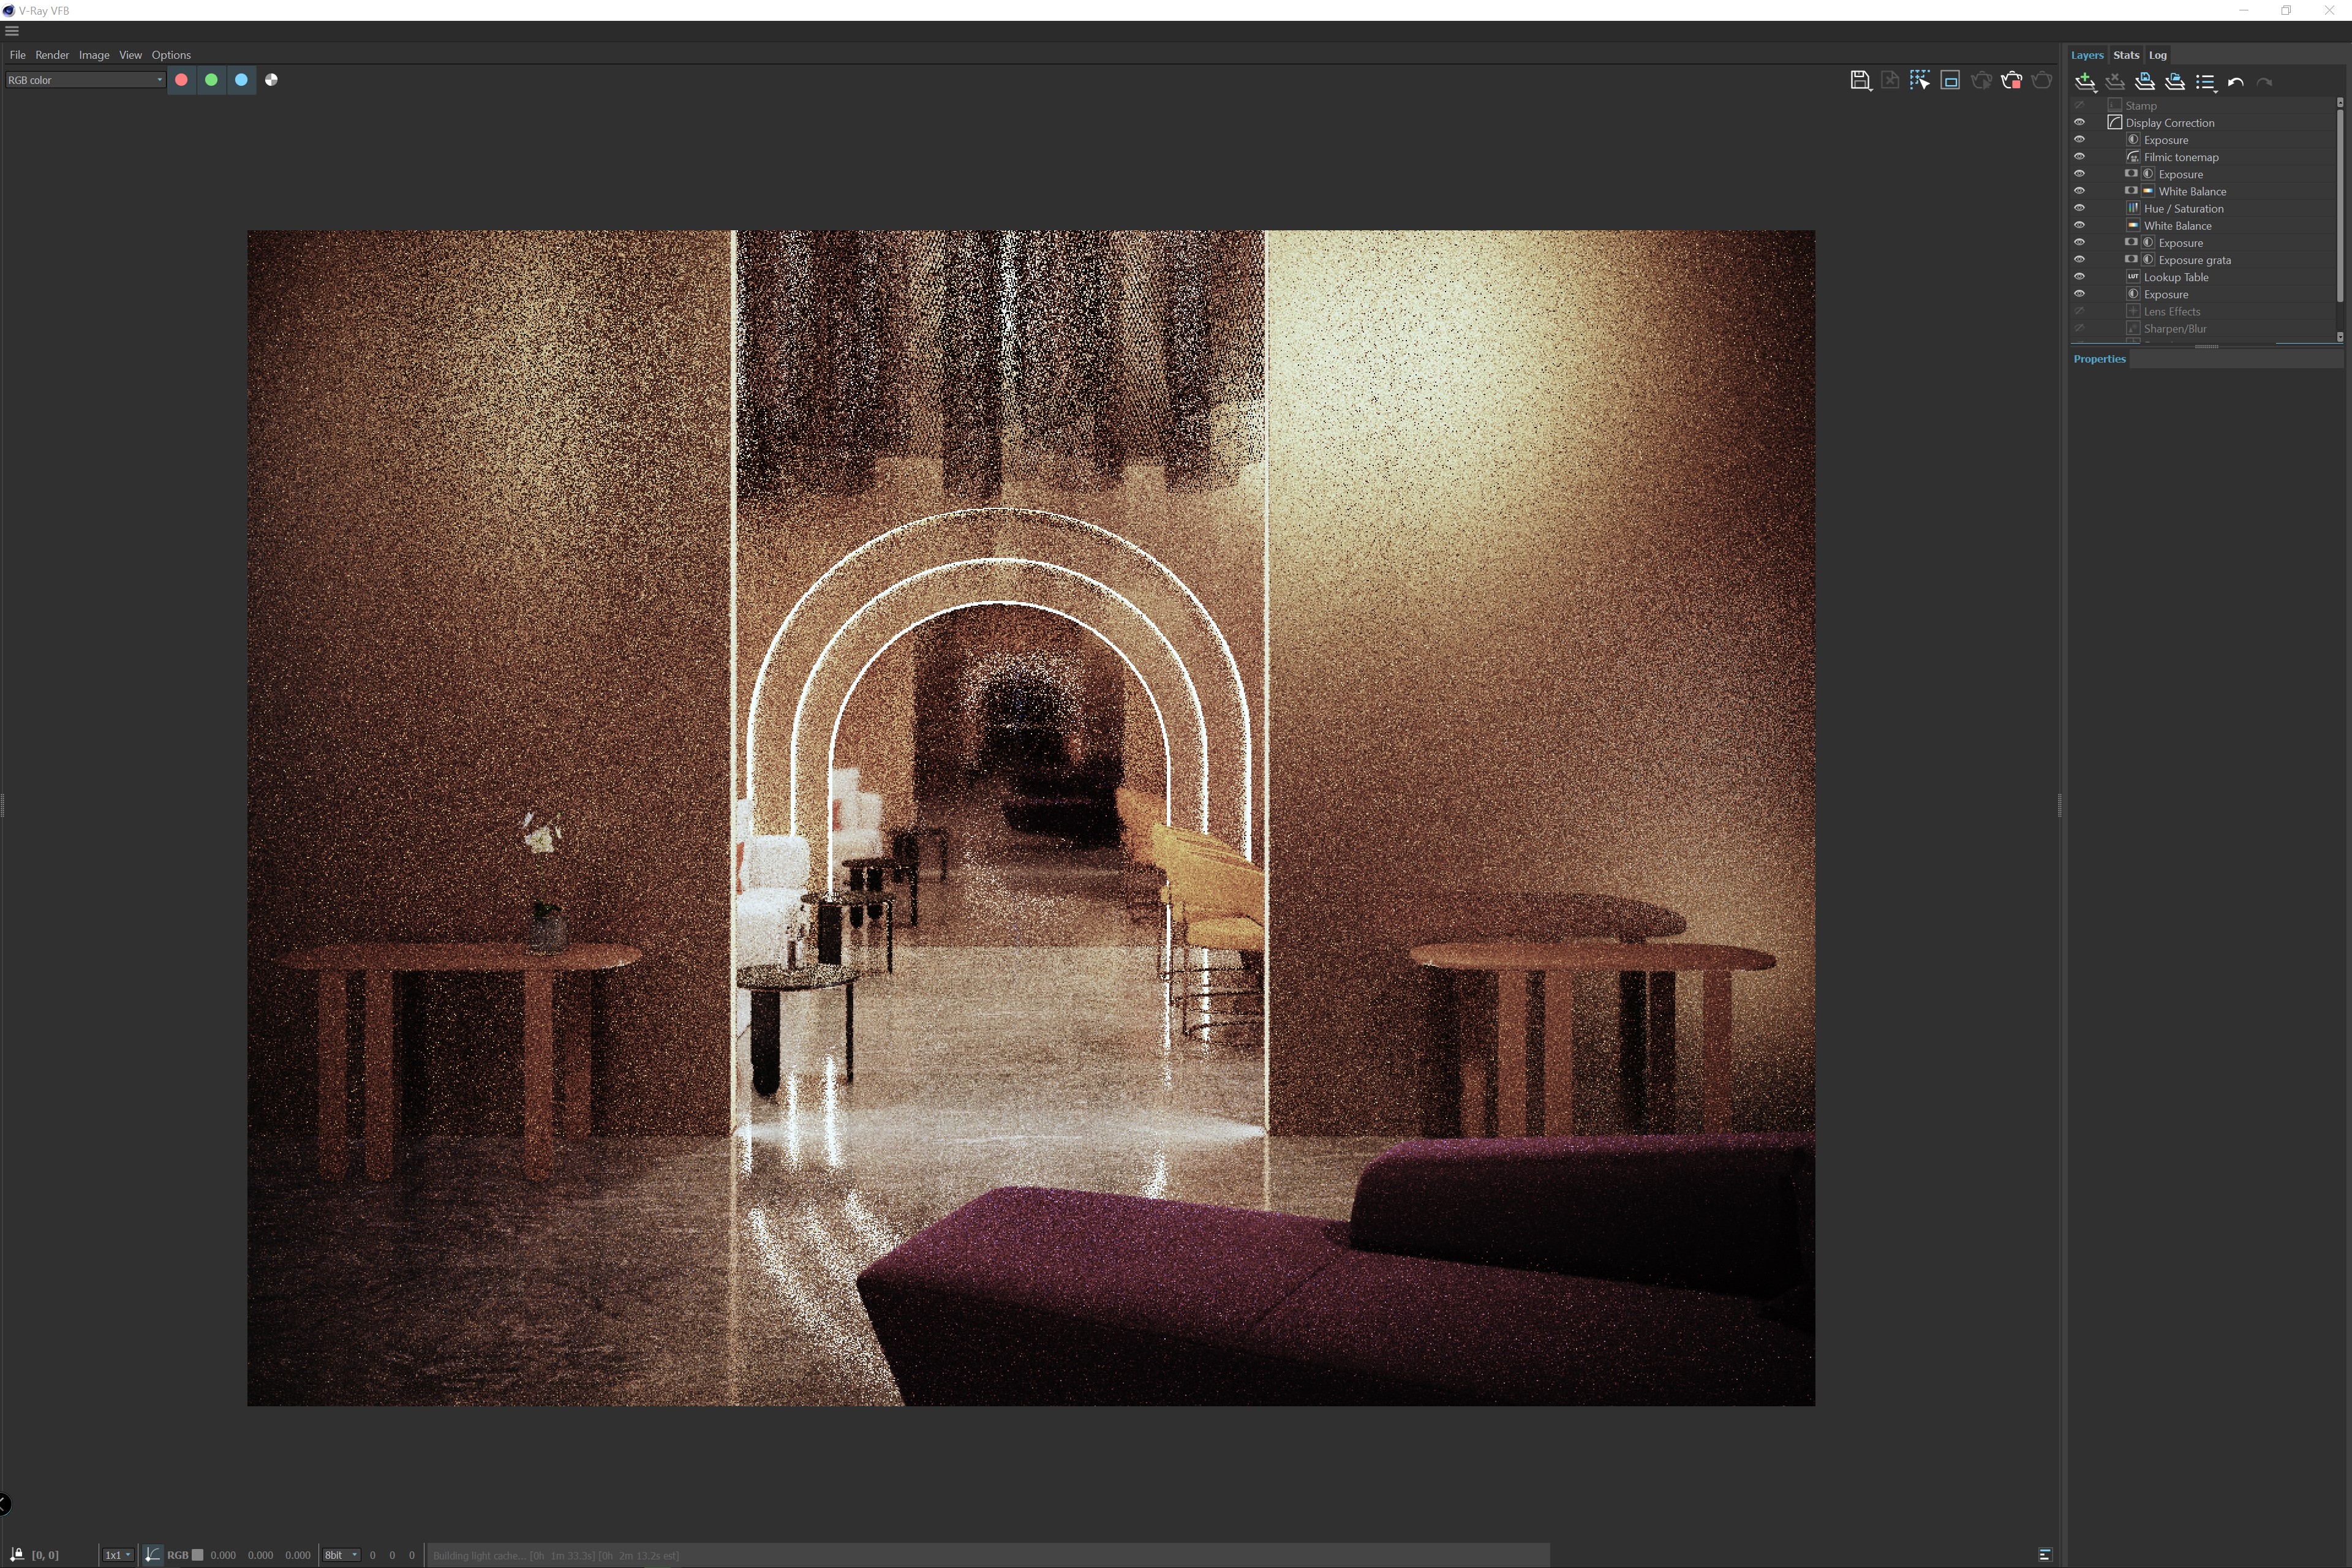Click the layers list scrollbar
This screenshot has height=1568, width=2352.
2340,205
